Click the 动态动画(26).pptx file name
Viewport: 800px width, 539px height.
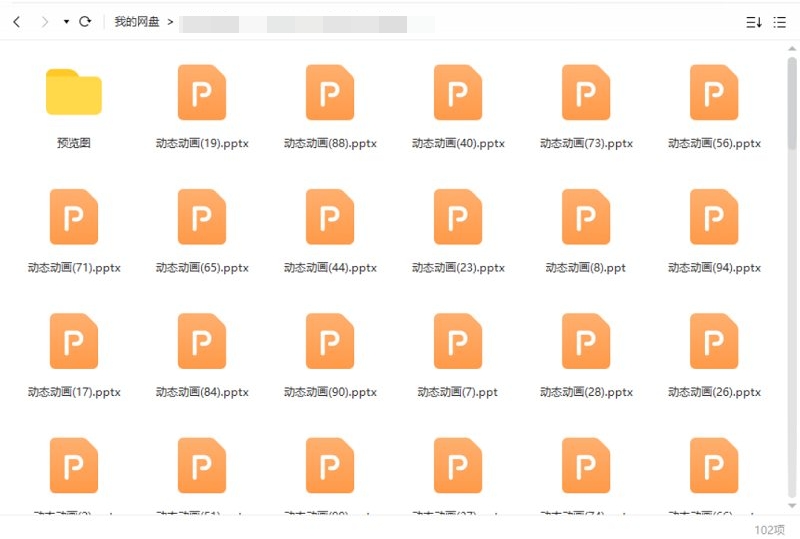pos(714,393)
